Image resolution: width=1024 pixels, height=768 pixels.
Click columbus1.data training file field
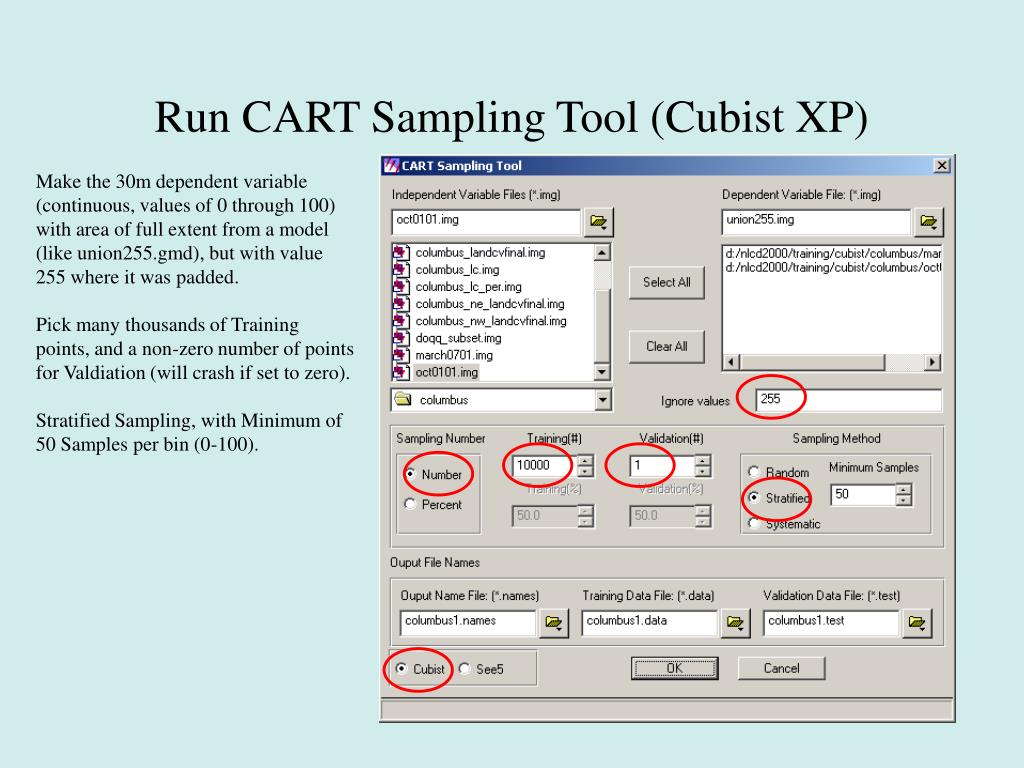click(x=649, y=622)
